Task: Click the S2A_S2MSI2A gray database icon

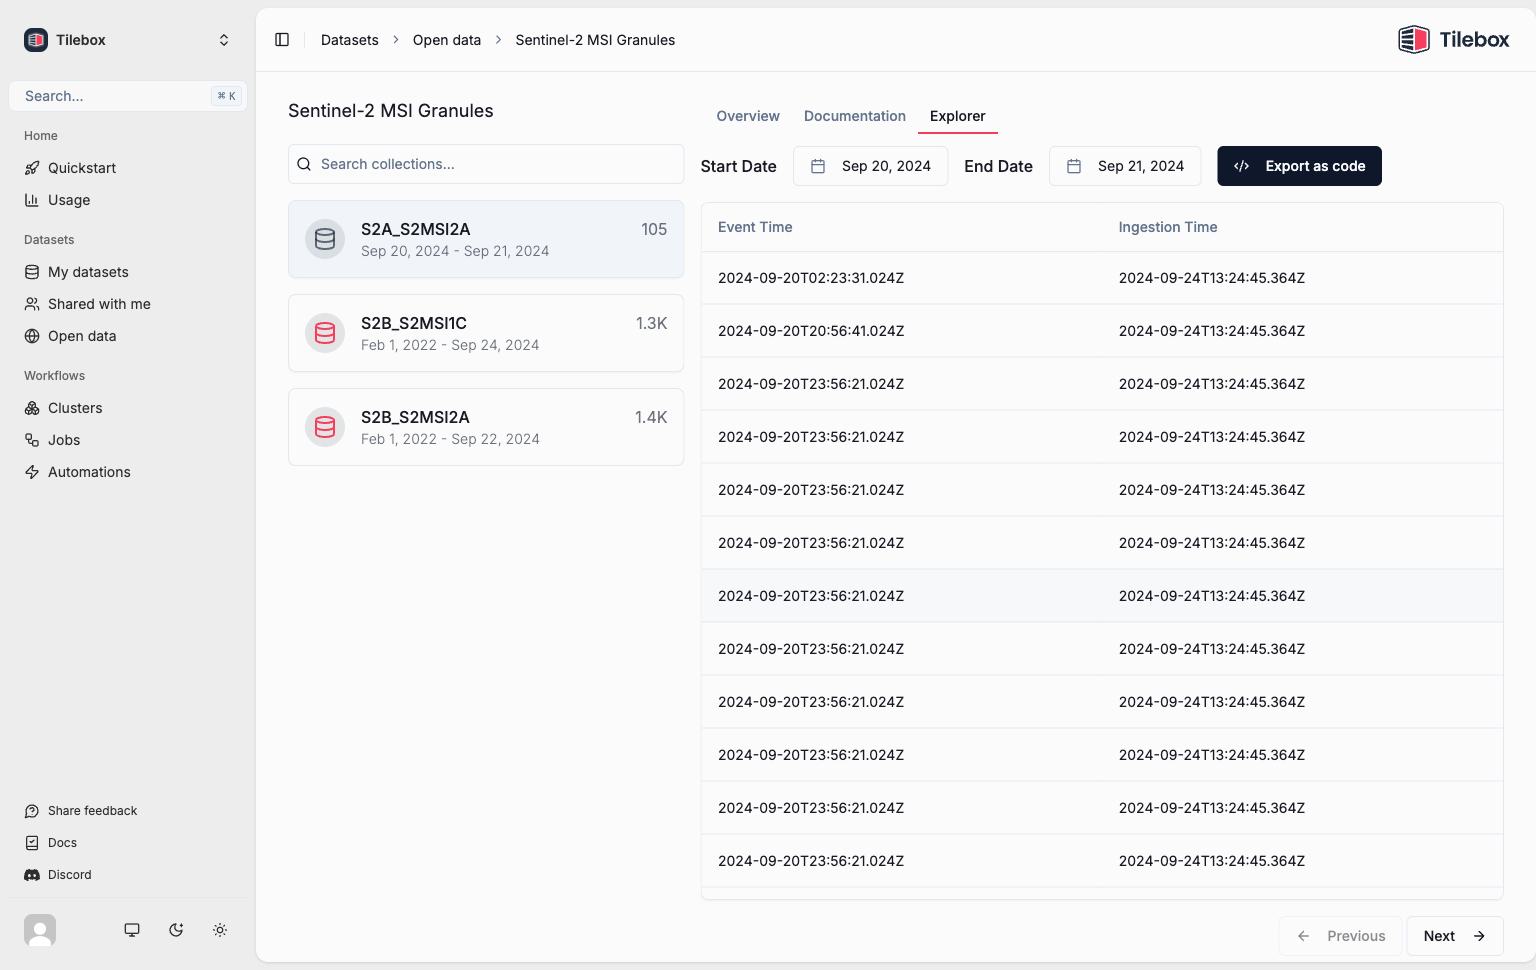Action: 325,239
